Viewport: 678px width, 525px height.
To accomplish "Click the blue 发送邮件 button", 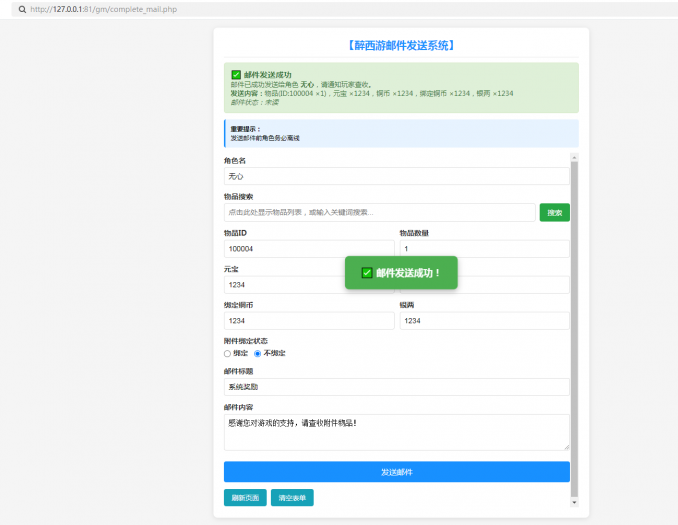I will [396, 472].
